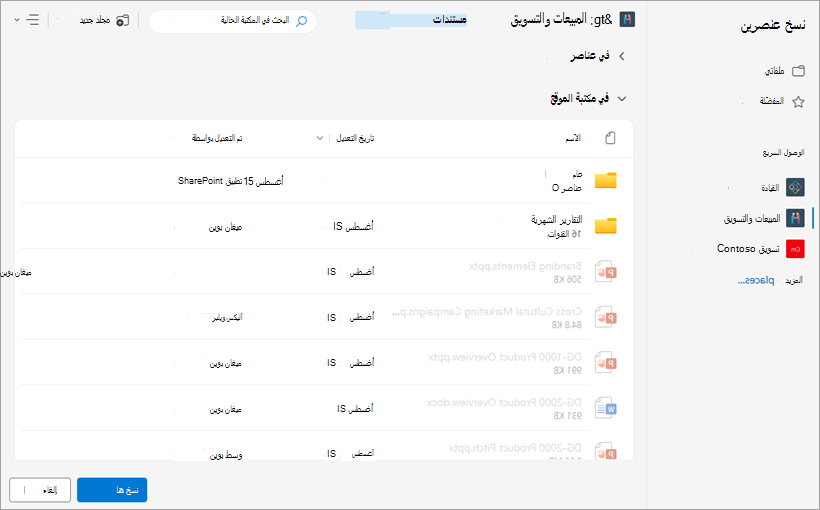Open the التقارير الشهرية folder icon
Screen dimensions: 820x510
coord(606,226)
